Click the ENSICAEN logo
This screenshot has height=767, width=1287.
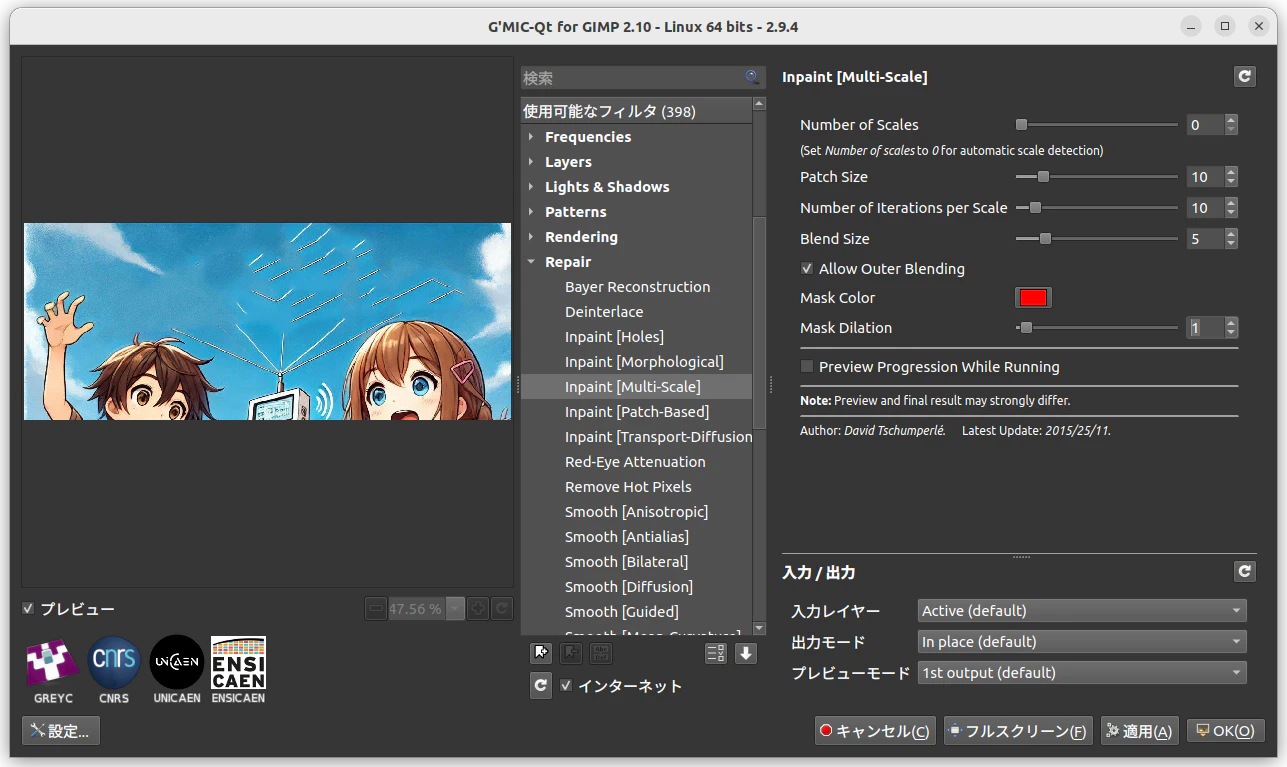238,670
